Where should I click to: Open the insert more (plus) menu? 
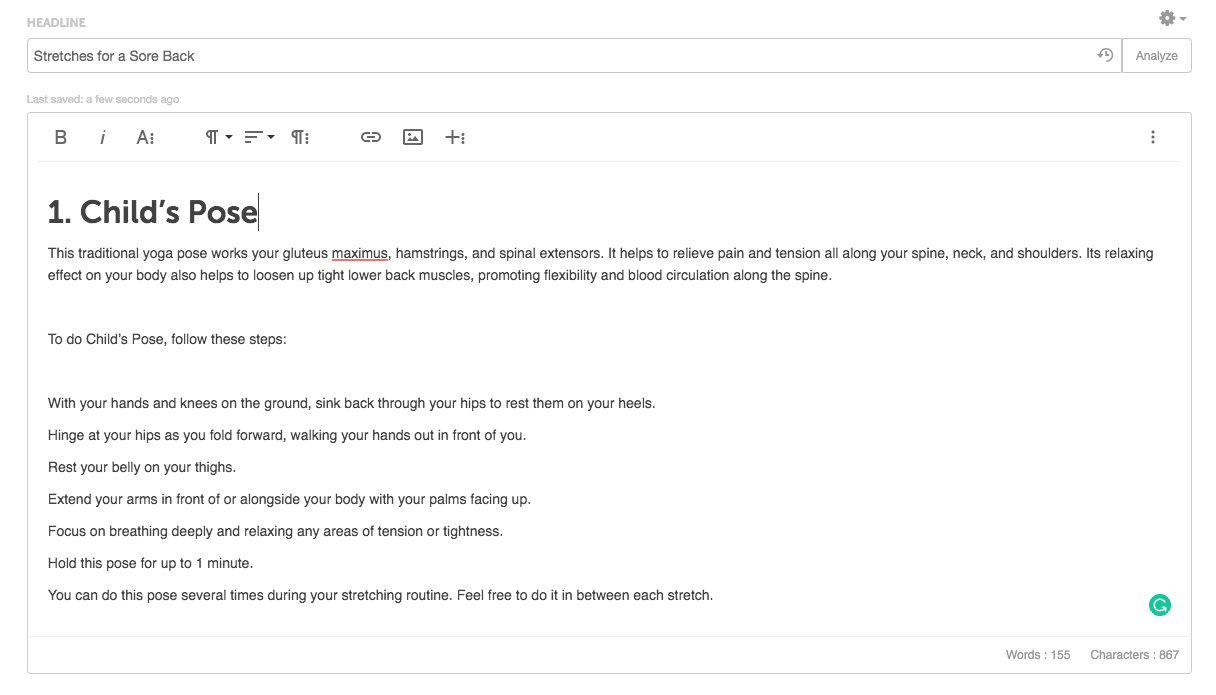coord(455,137)
